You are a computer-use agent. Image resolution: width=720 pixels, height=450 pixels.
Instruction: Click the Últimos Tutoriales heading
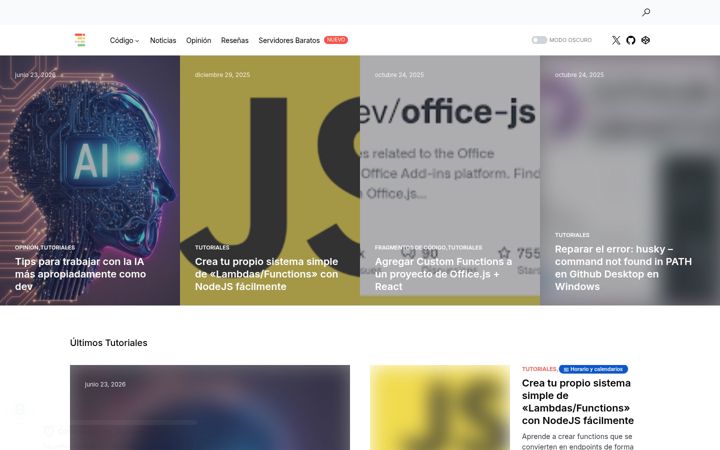tap(108, 343)
